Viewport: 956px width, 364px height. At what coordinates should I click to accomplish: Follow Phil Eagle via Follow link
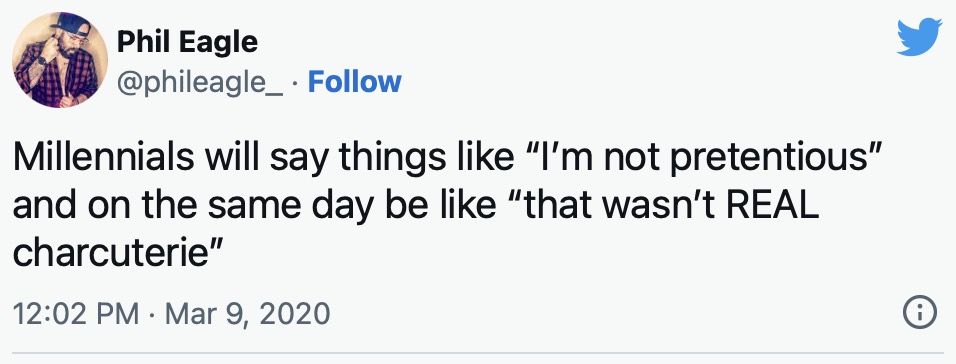[354, 82]
